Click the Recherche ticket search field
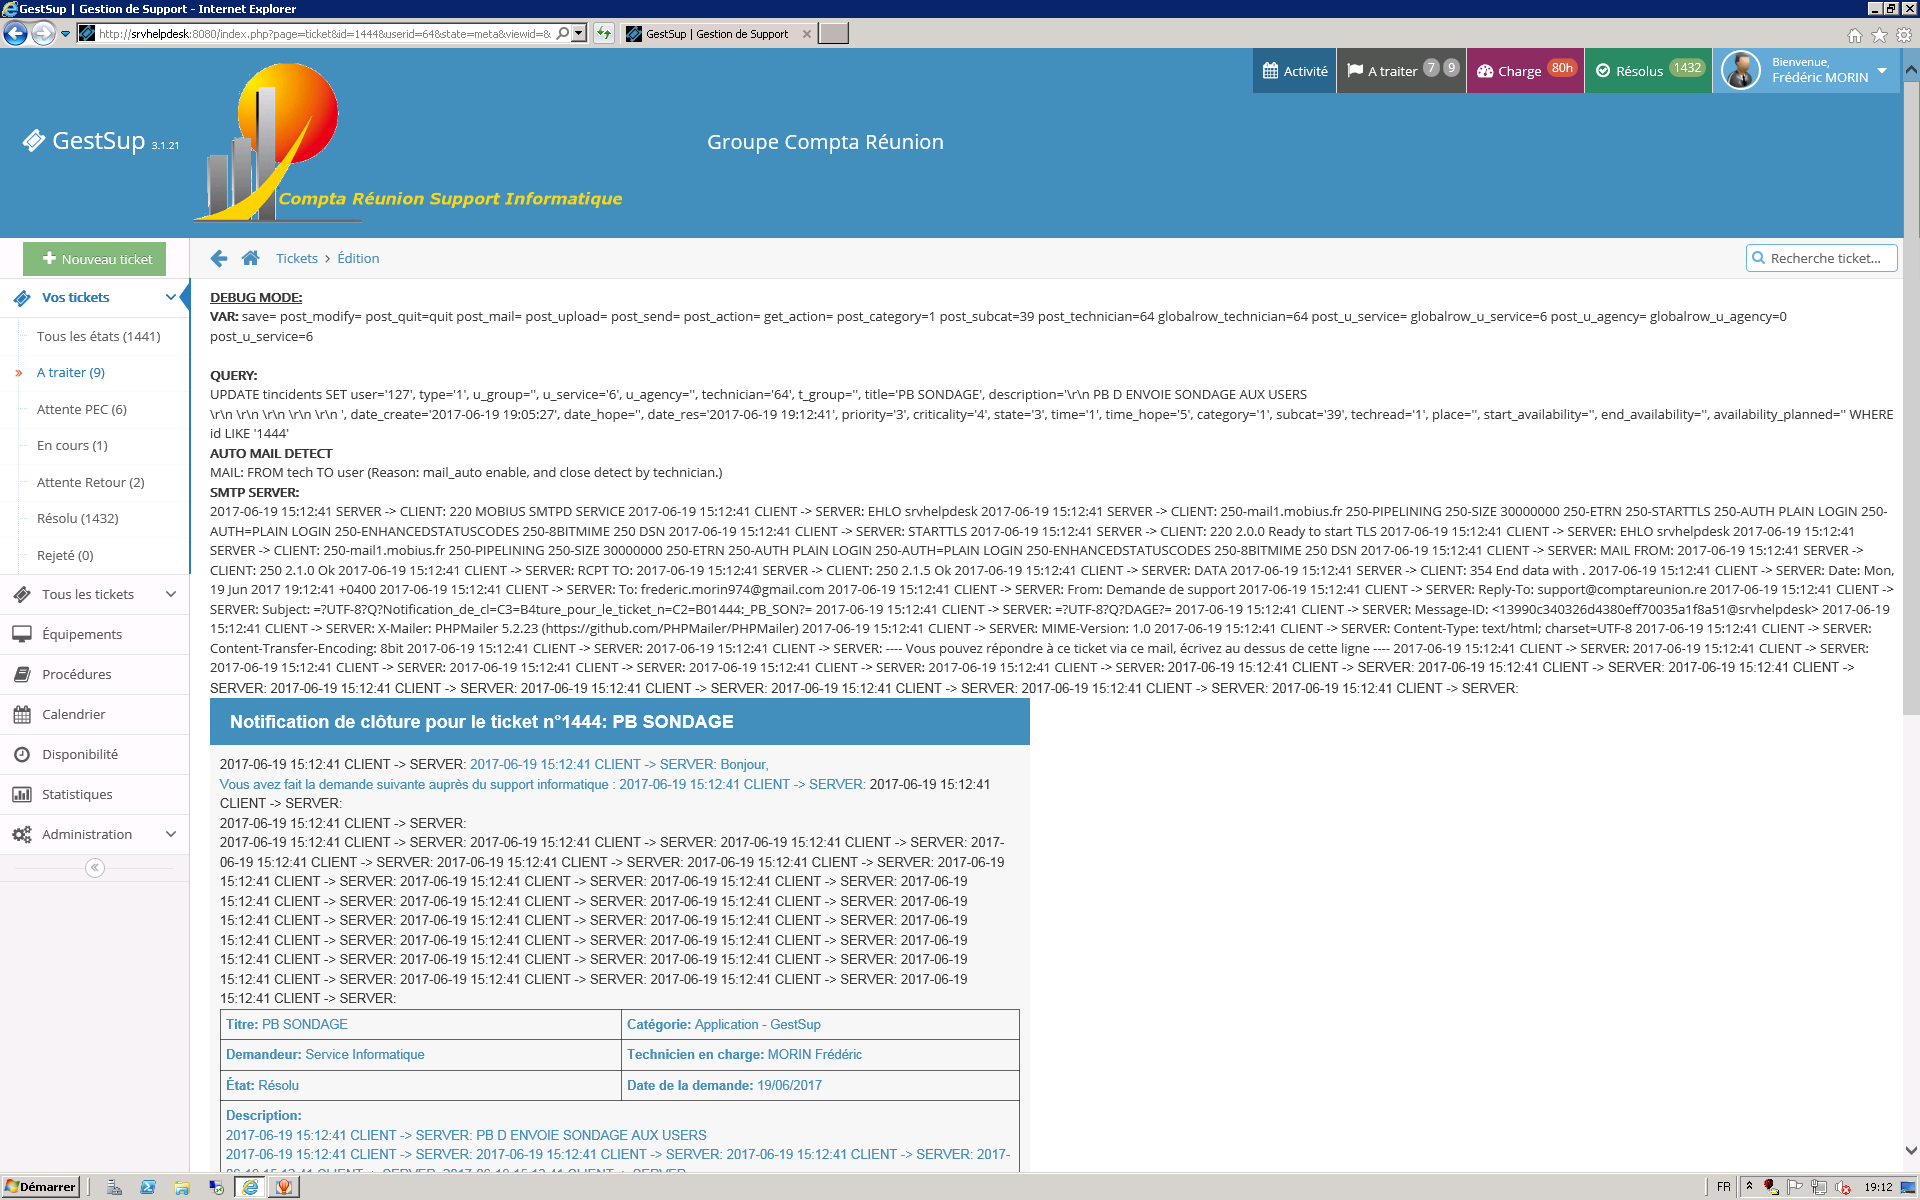 1822,258
